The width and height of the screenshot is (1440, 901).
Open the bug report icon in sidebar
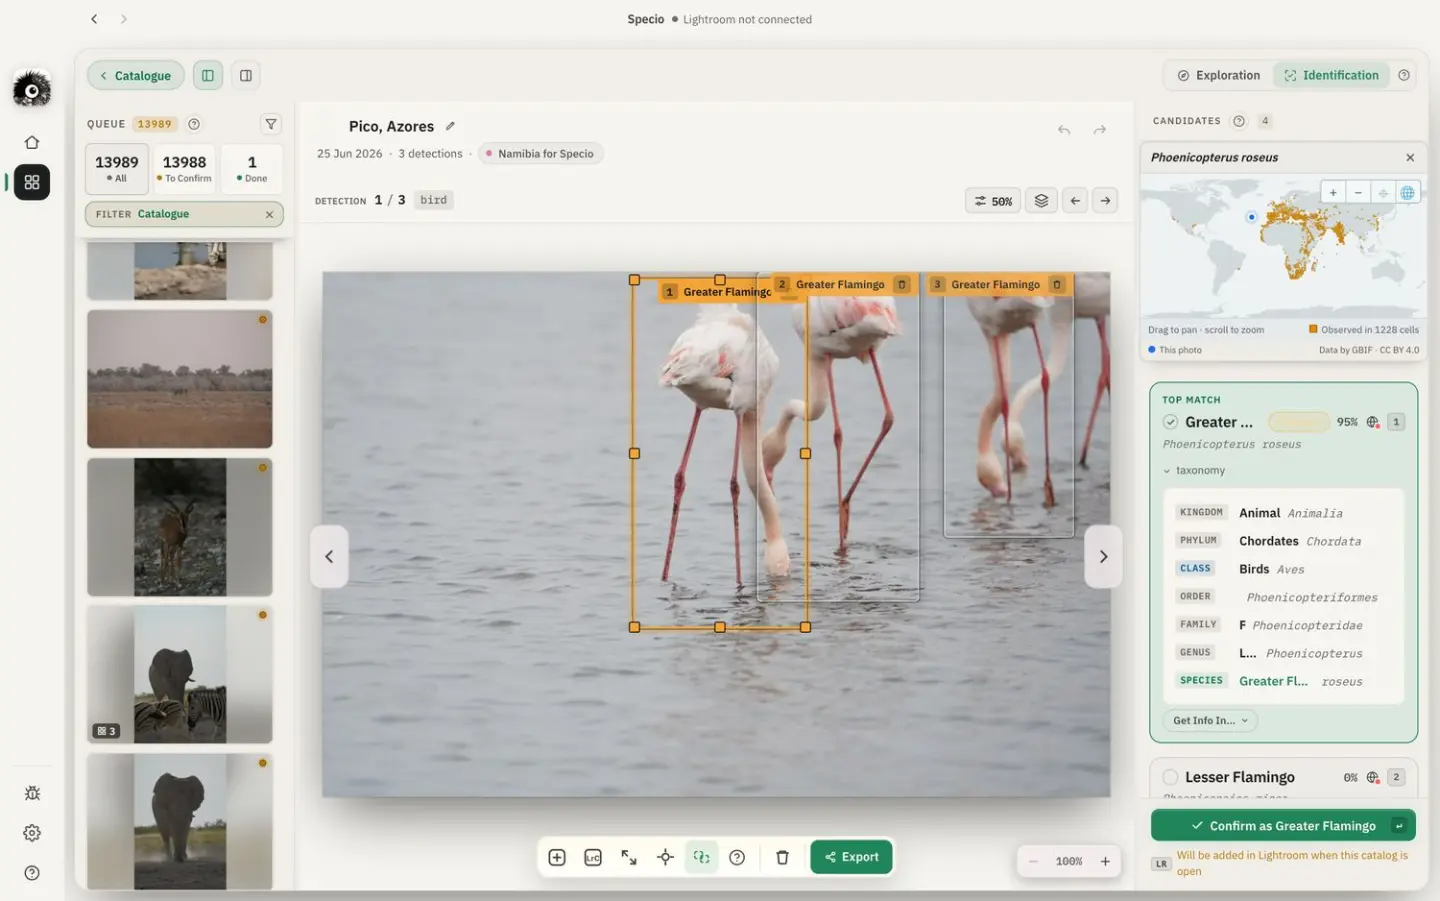32,793
